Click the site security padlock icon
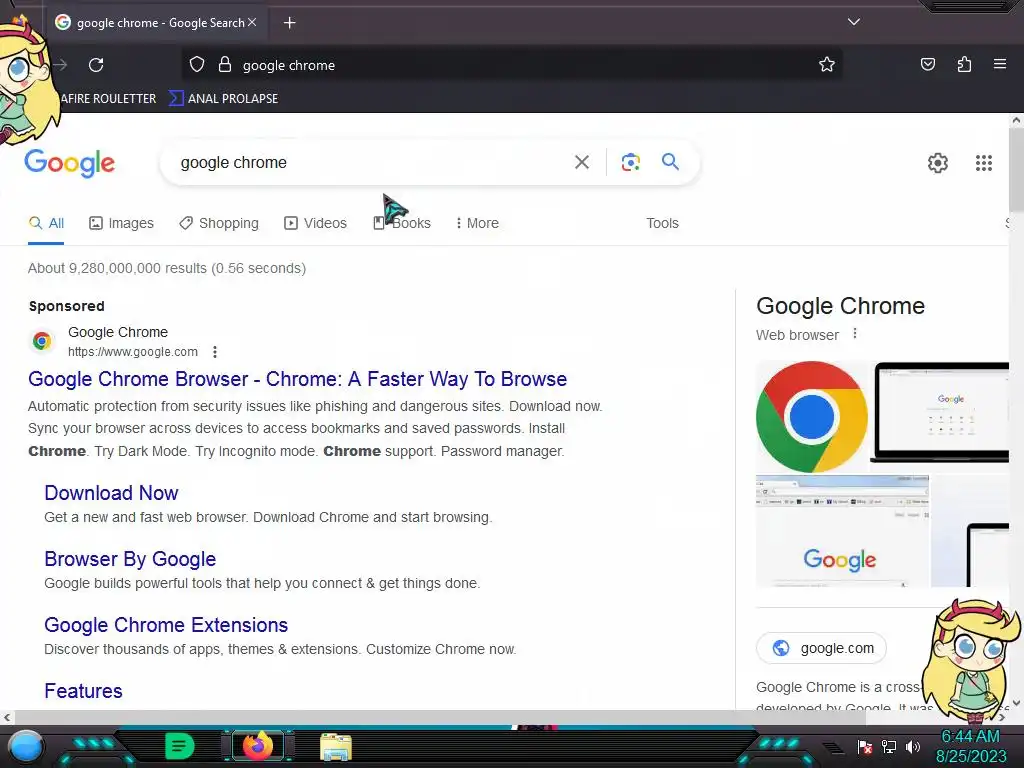Screen dimensions: 1024x768 (225, 65)
